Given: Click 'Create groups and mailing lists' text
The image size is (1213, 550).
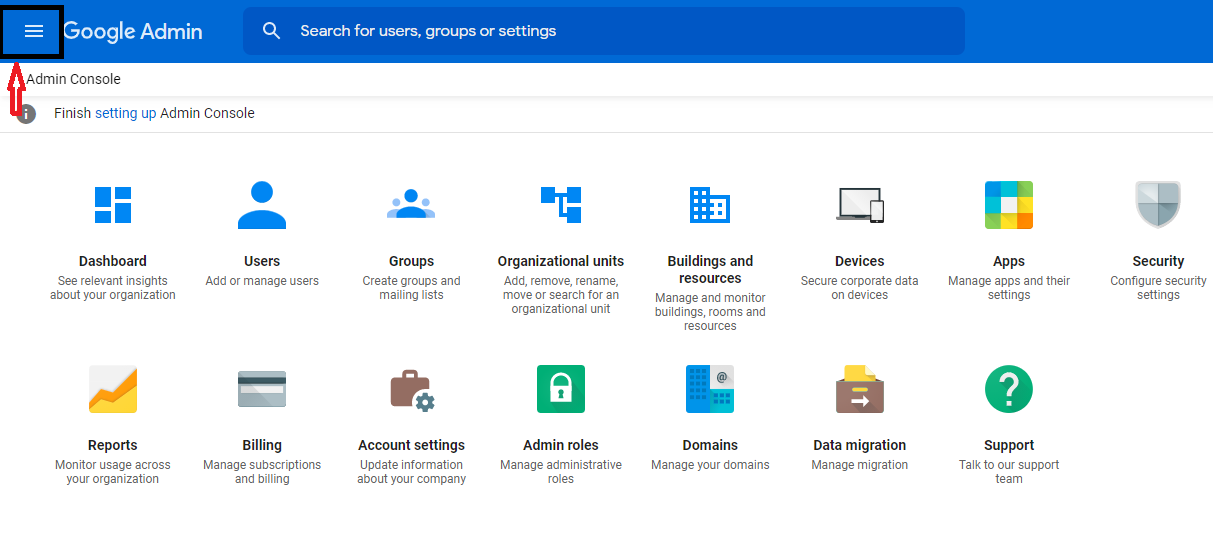Looking at the screenshot, I should [x=411, y=288].
